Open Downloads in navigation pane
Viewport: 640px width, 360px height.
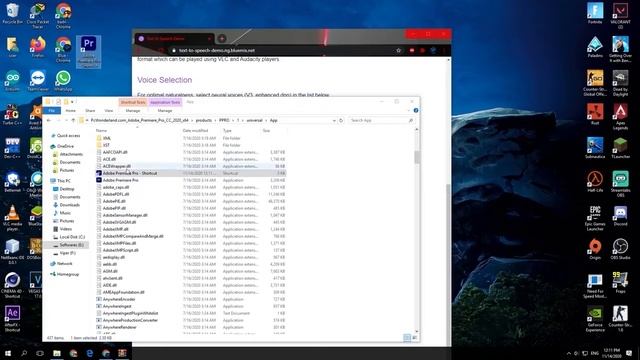(x=69, y=205)
